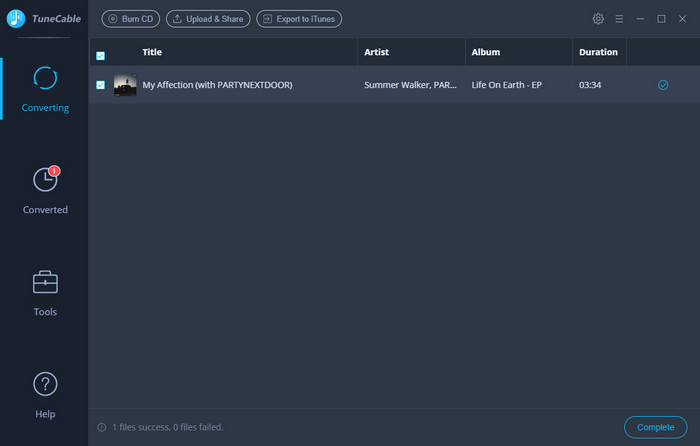Image resolution: width=700 pixels, height=446 pixels.
Task: Click the TuneCable logo icon
Action: 16,19
